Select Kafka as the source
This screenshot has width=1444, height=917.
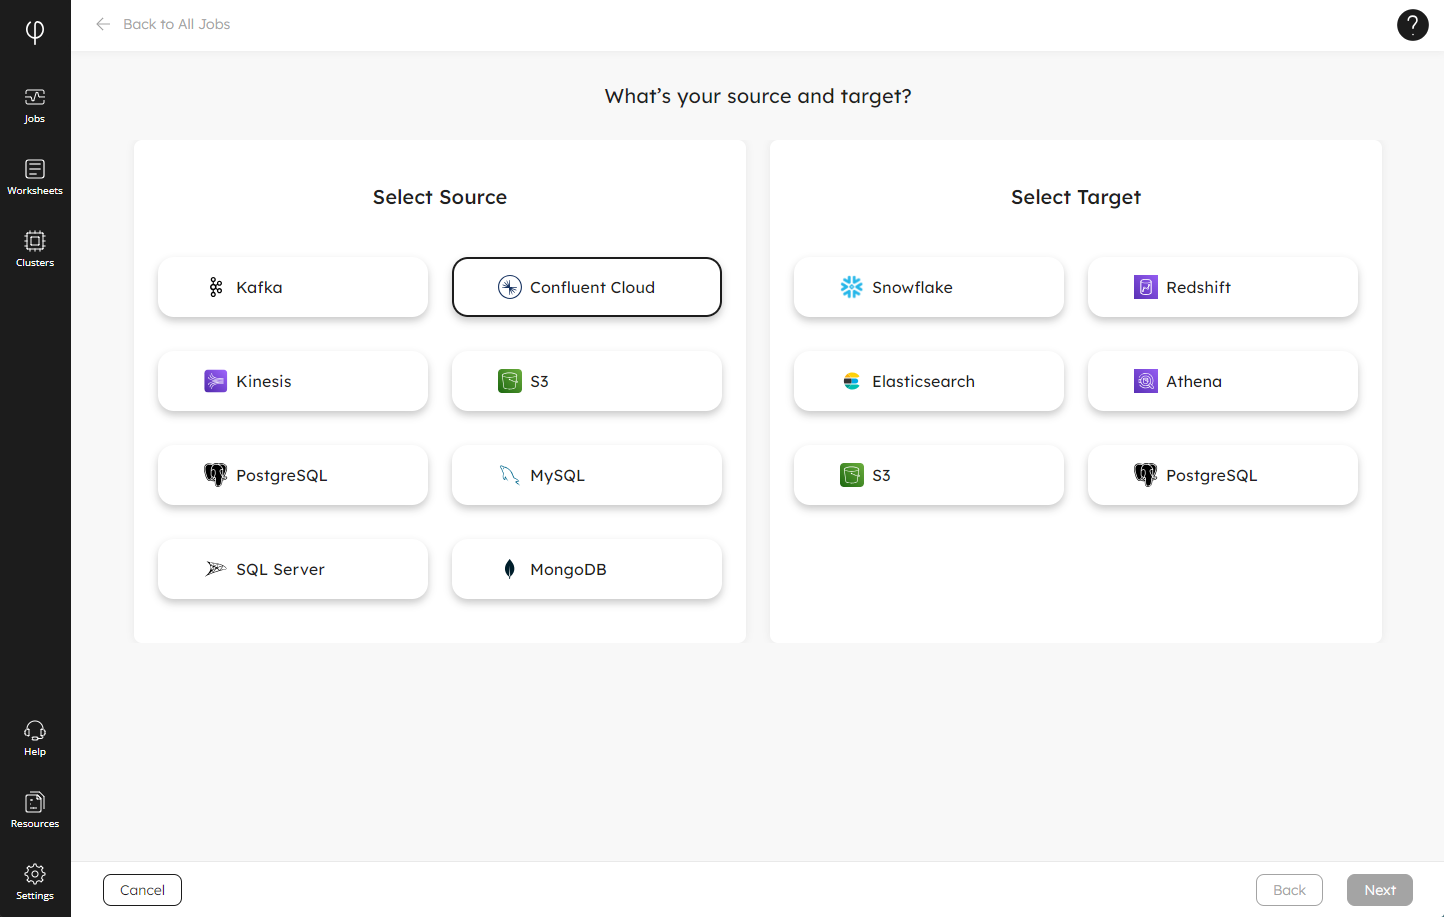point(293,287)
